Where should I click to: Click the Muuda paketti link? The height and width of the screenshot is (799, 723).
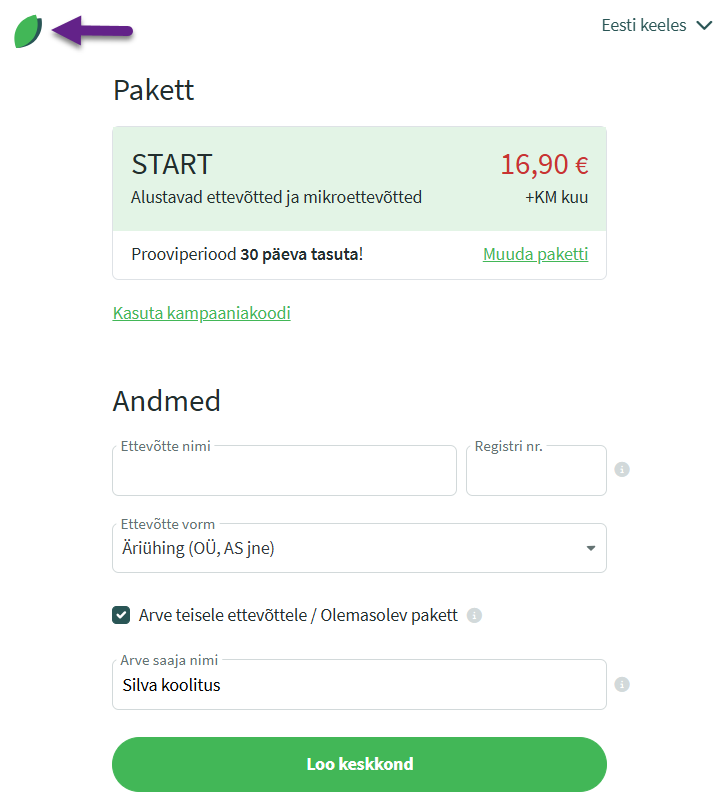pos(535,254)
